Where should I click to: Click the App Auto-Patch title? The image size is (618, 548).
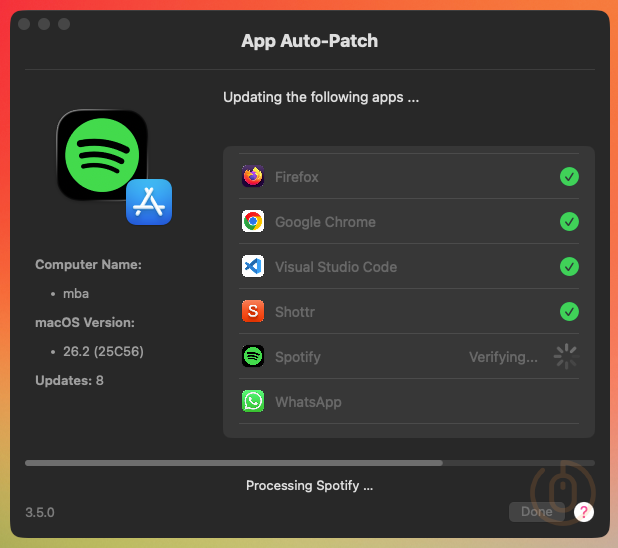point(309,41)
